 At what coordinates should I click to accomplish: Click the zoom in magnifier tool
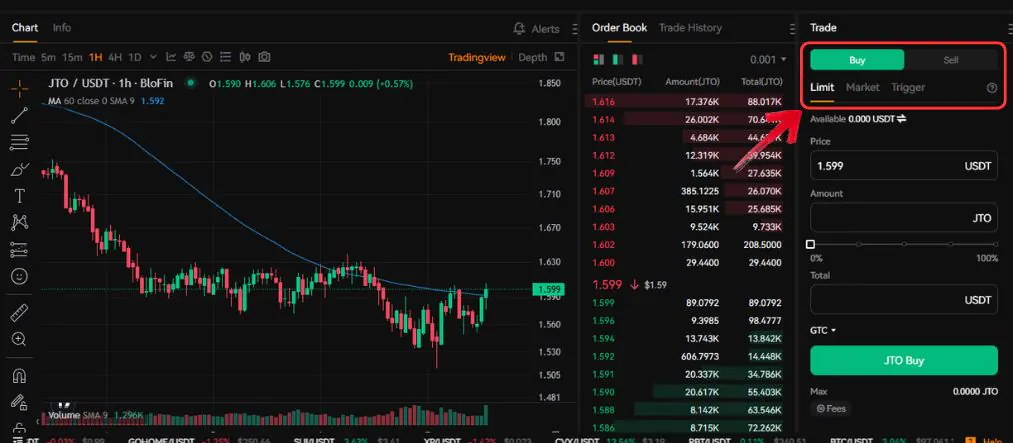pyautogui.click(x=19, y=340)
